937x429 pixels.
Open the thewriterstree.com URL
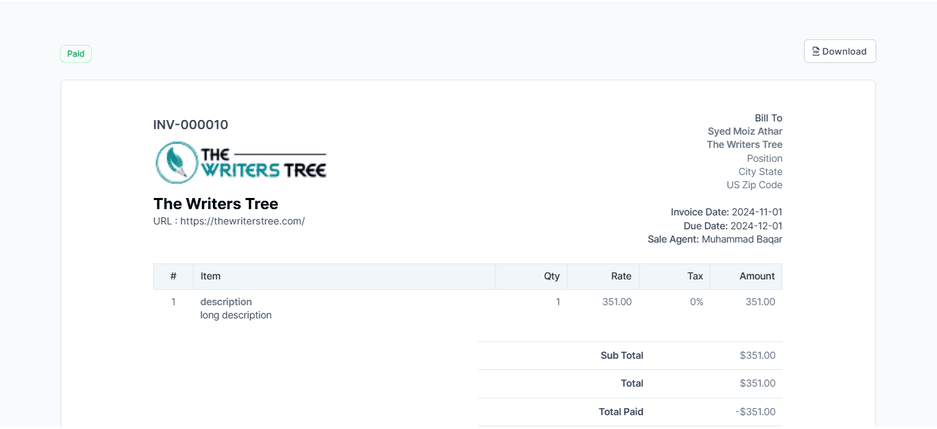[242, 221]
